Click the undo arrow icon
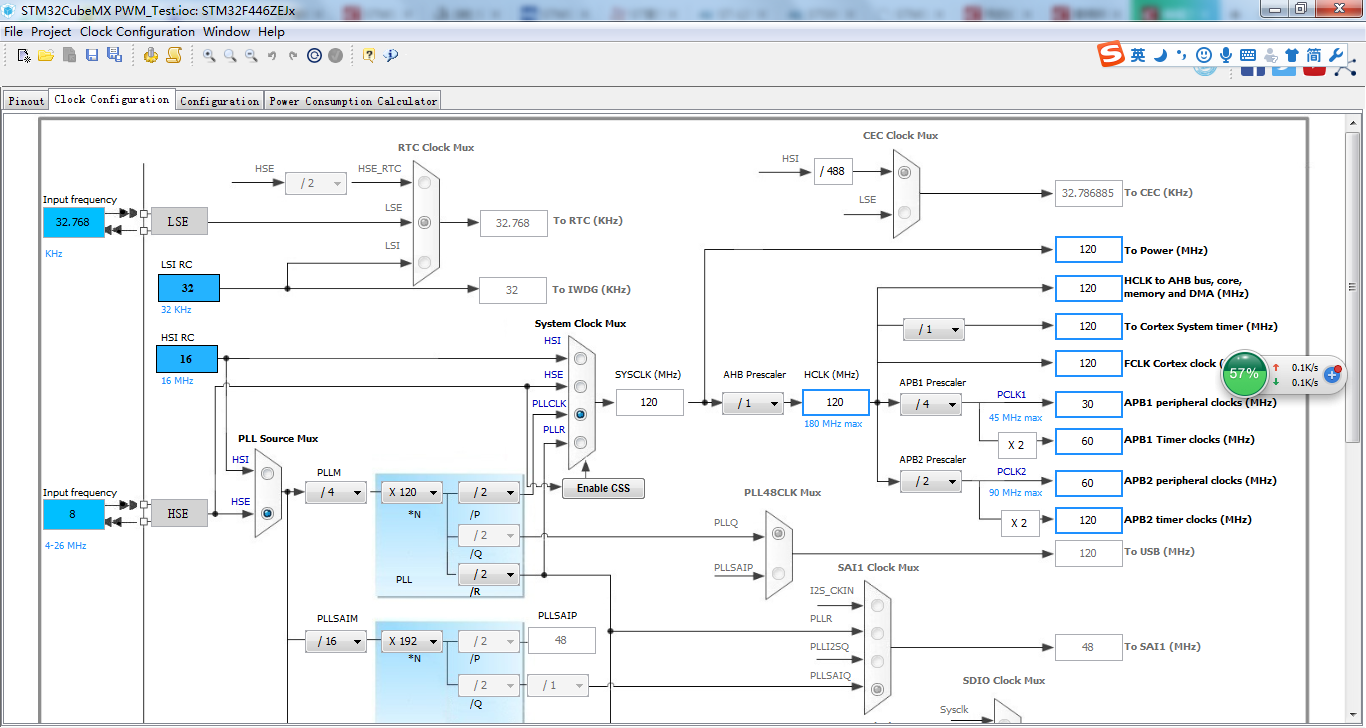Viewport: 1366px width, 728px height. [272, 55]
